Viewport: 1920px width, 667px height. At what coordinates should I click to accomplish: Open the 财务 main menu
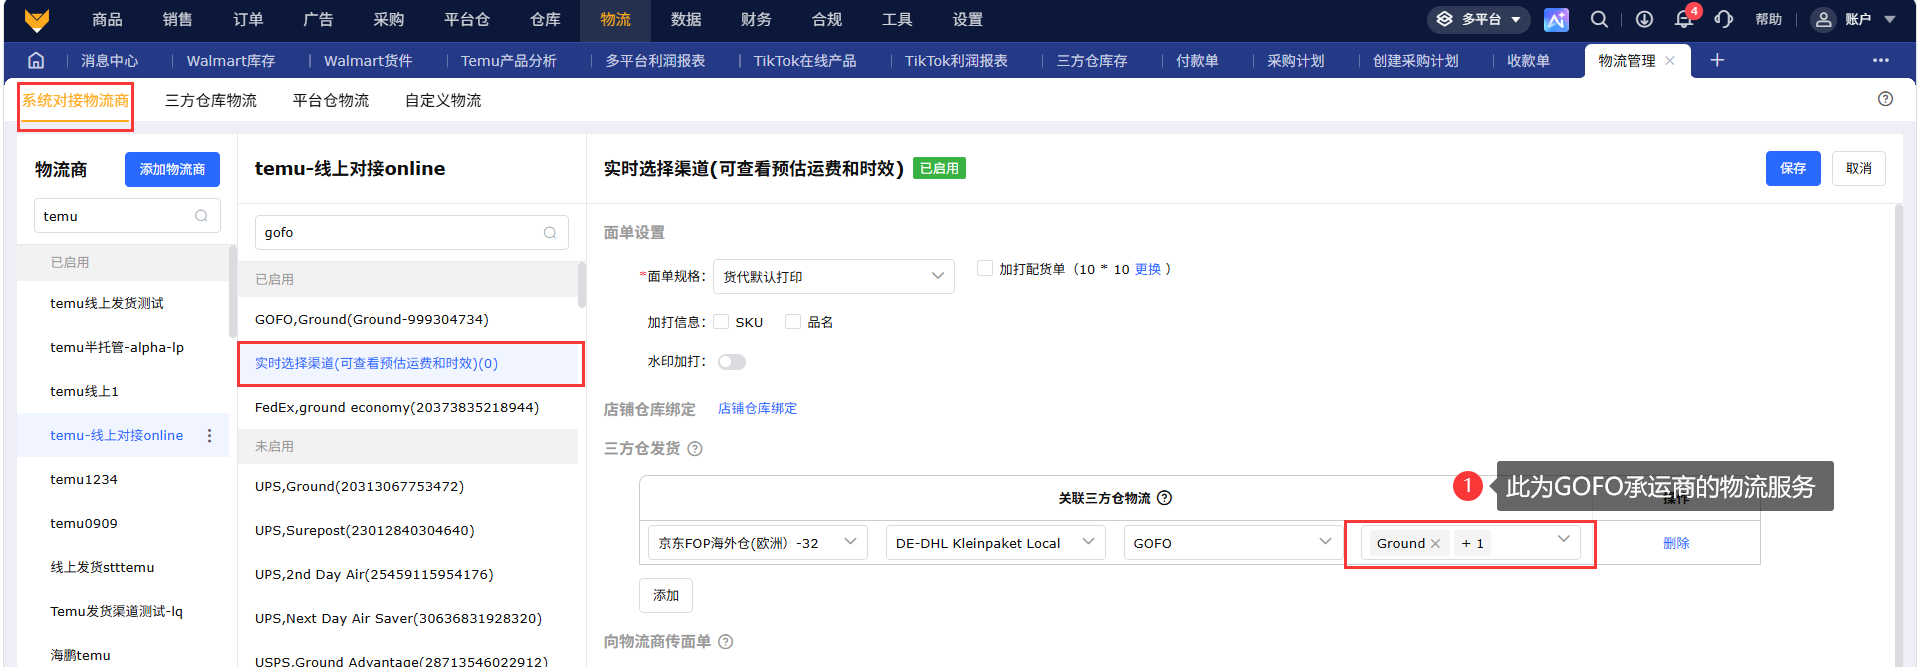[755, 20]
